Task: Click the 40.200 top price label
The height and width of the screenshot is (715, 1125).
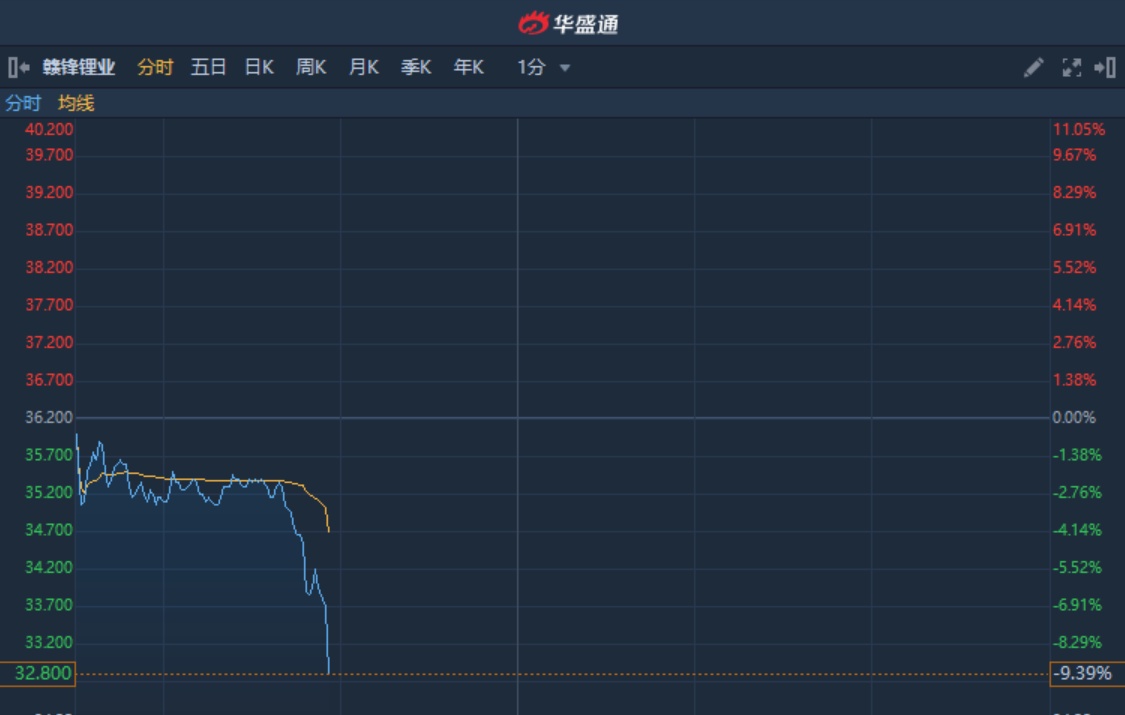Action: 49,129
